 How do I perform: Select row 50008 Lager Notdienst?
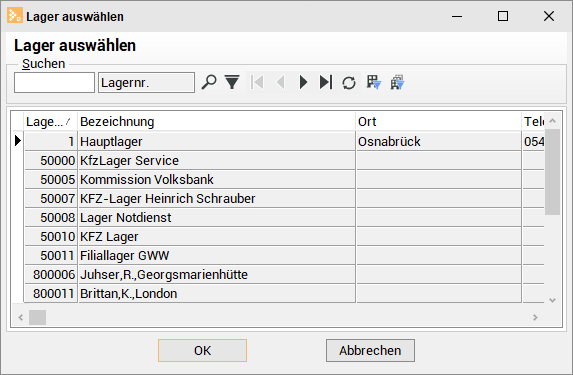click(284, 217)
